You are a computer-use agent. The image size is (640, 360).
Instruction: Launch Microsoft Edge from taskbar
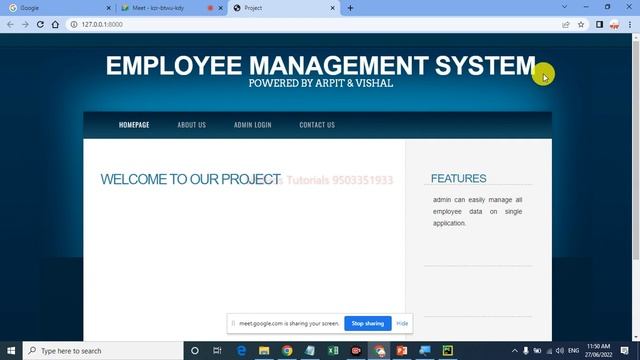pyautogui.click(x=241, y=351)
